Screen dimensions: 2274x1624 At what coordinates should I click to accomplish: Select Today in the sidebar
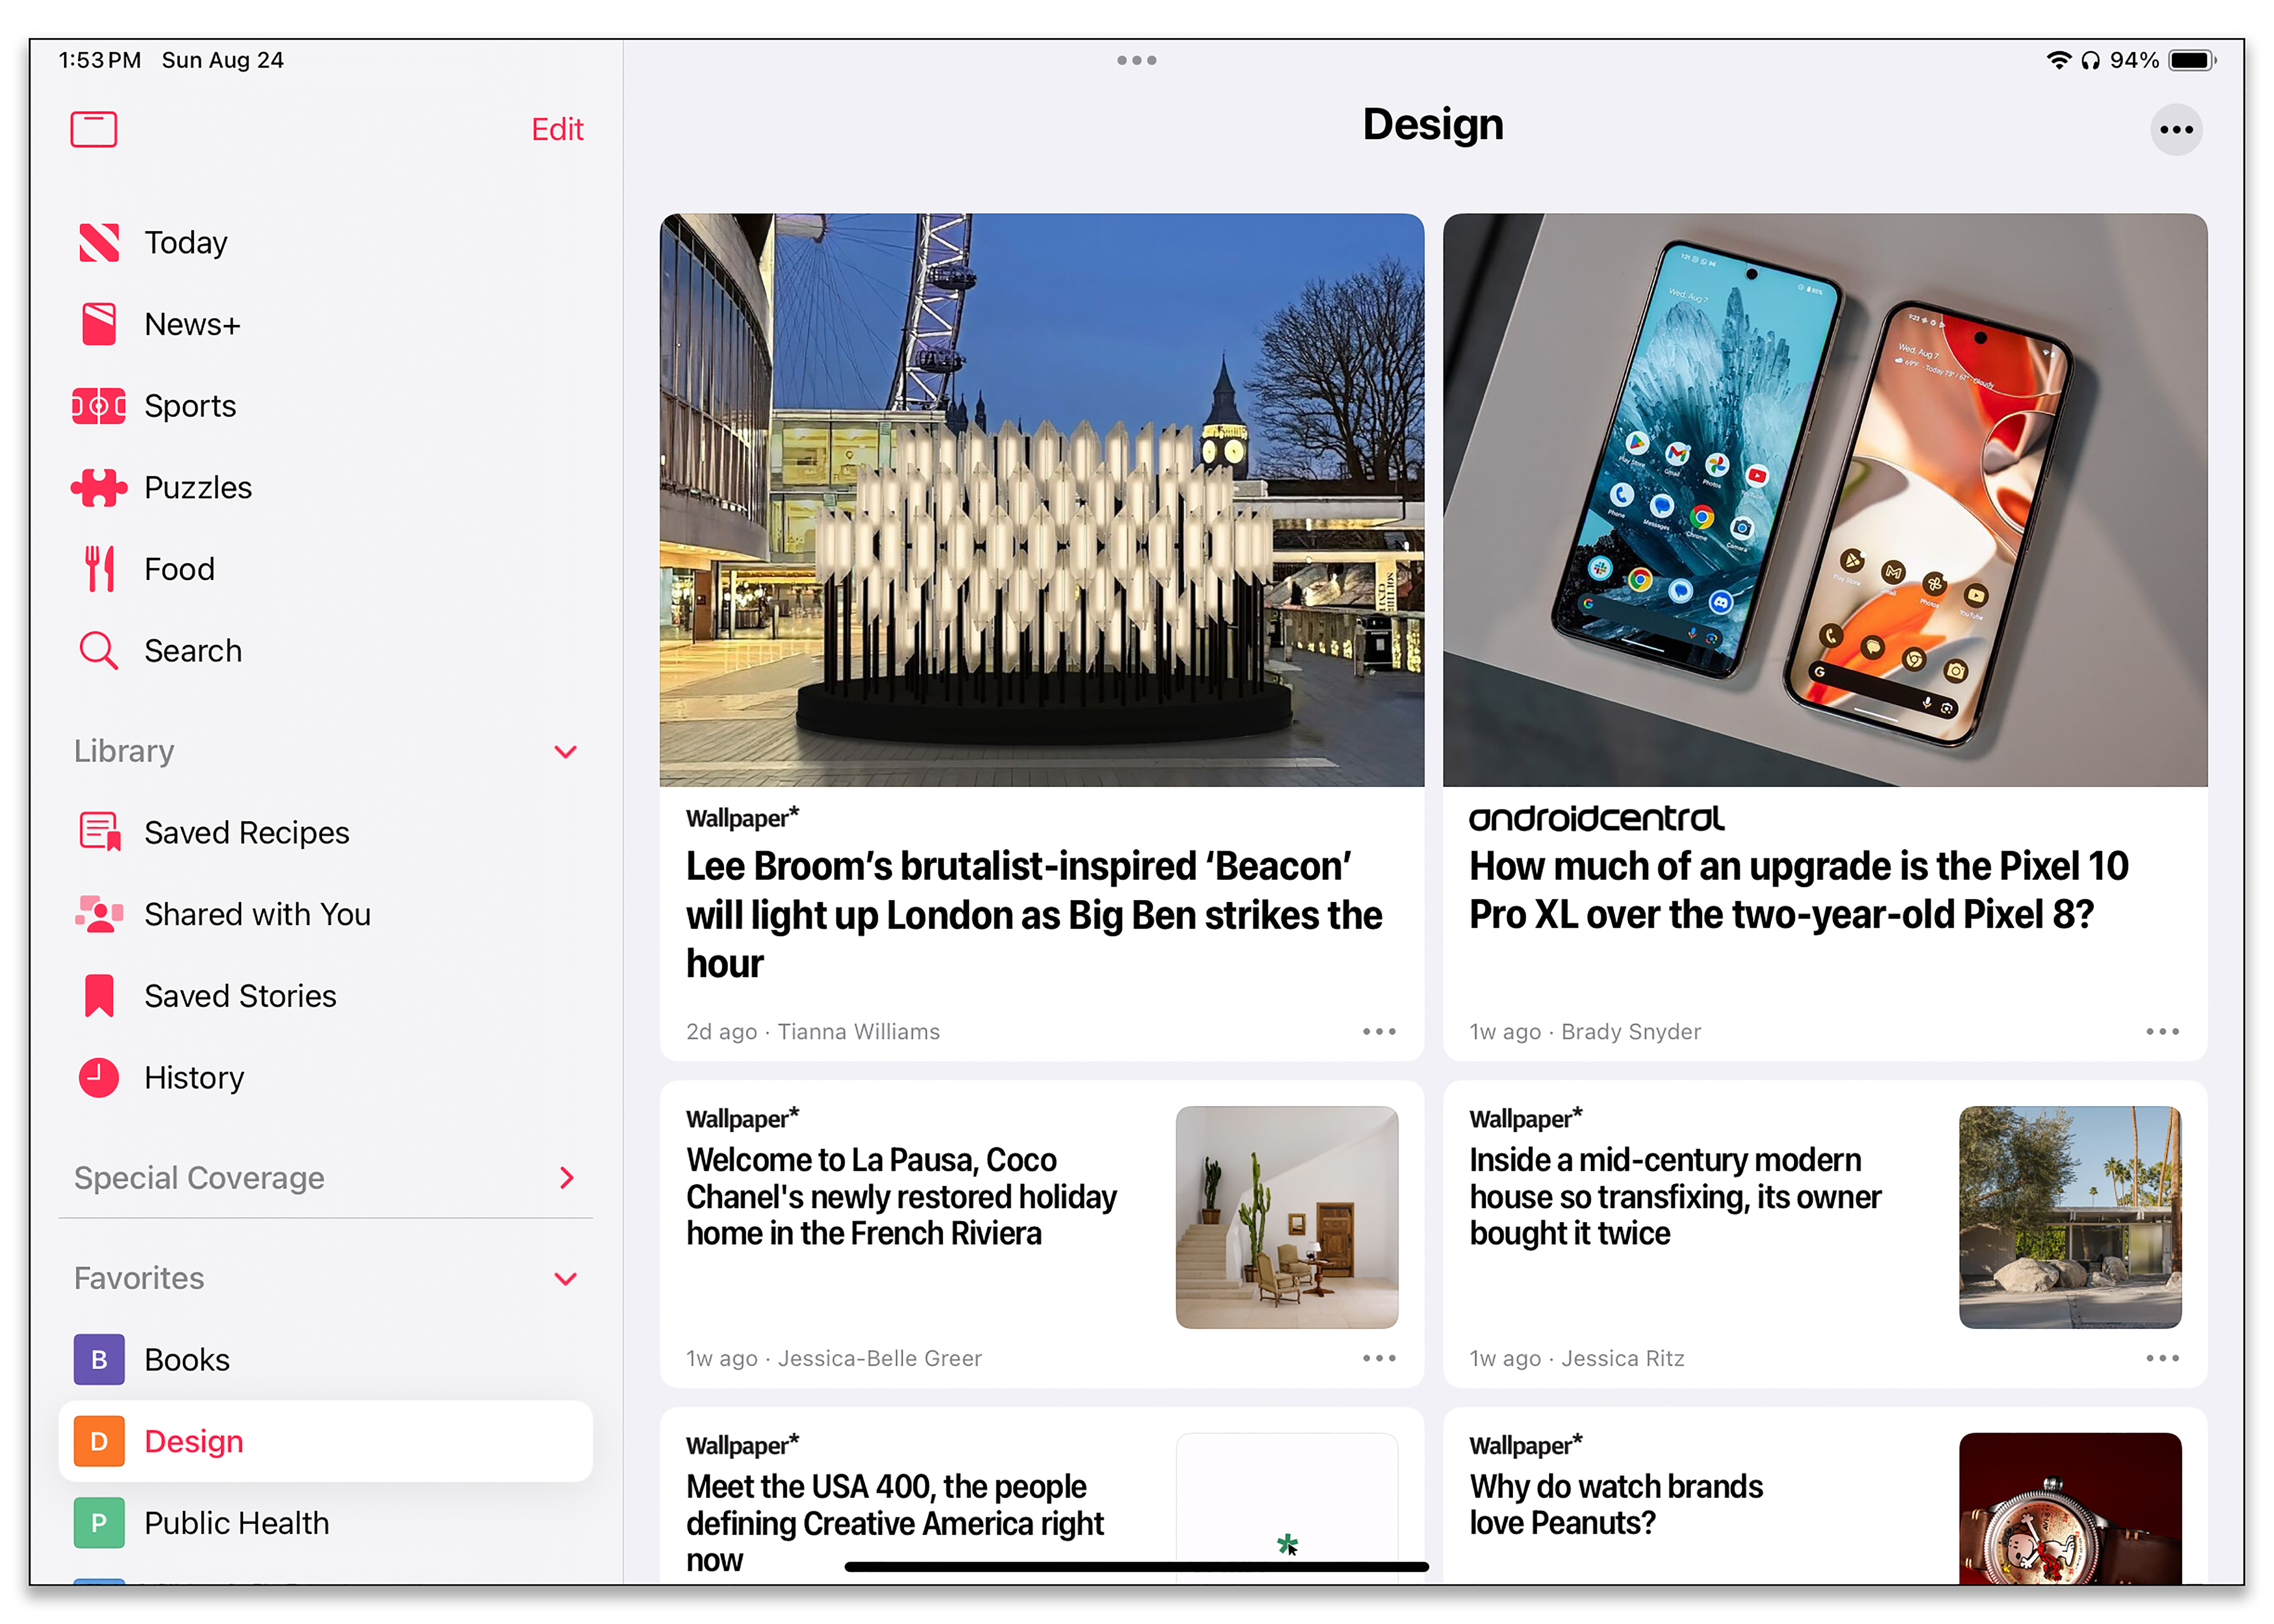(x=186, y=242)
